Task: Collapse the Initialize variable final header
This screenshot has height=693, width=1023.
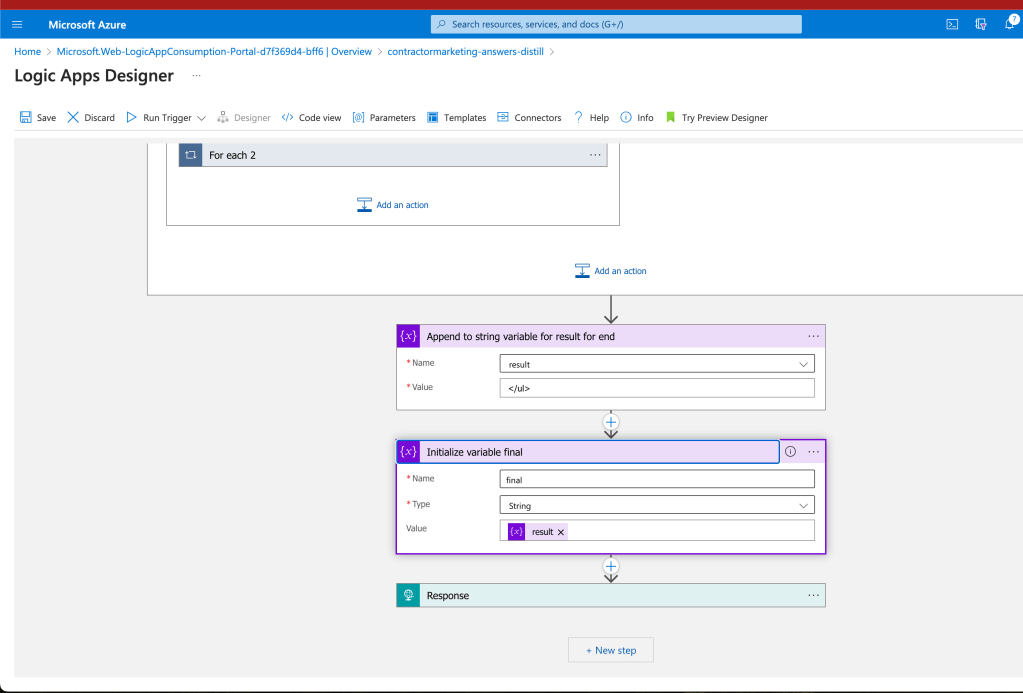Action: coord(588,452)
